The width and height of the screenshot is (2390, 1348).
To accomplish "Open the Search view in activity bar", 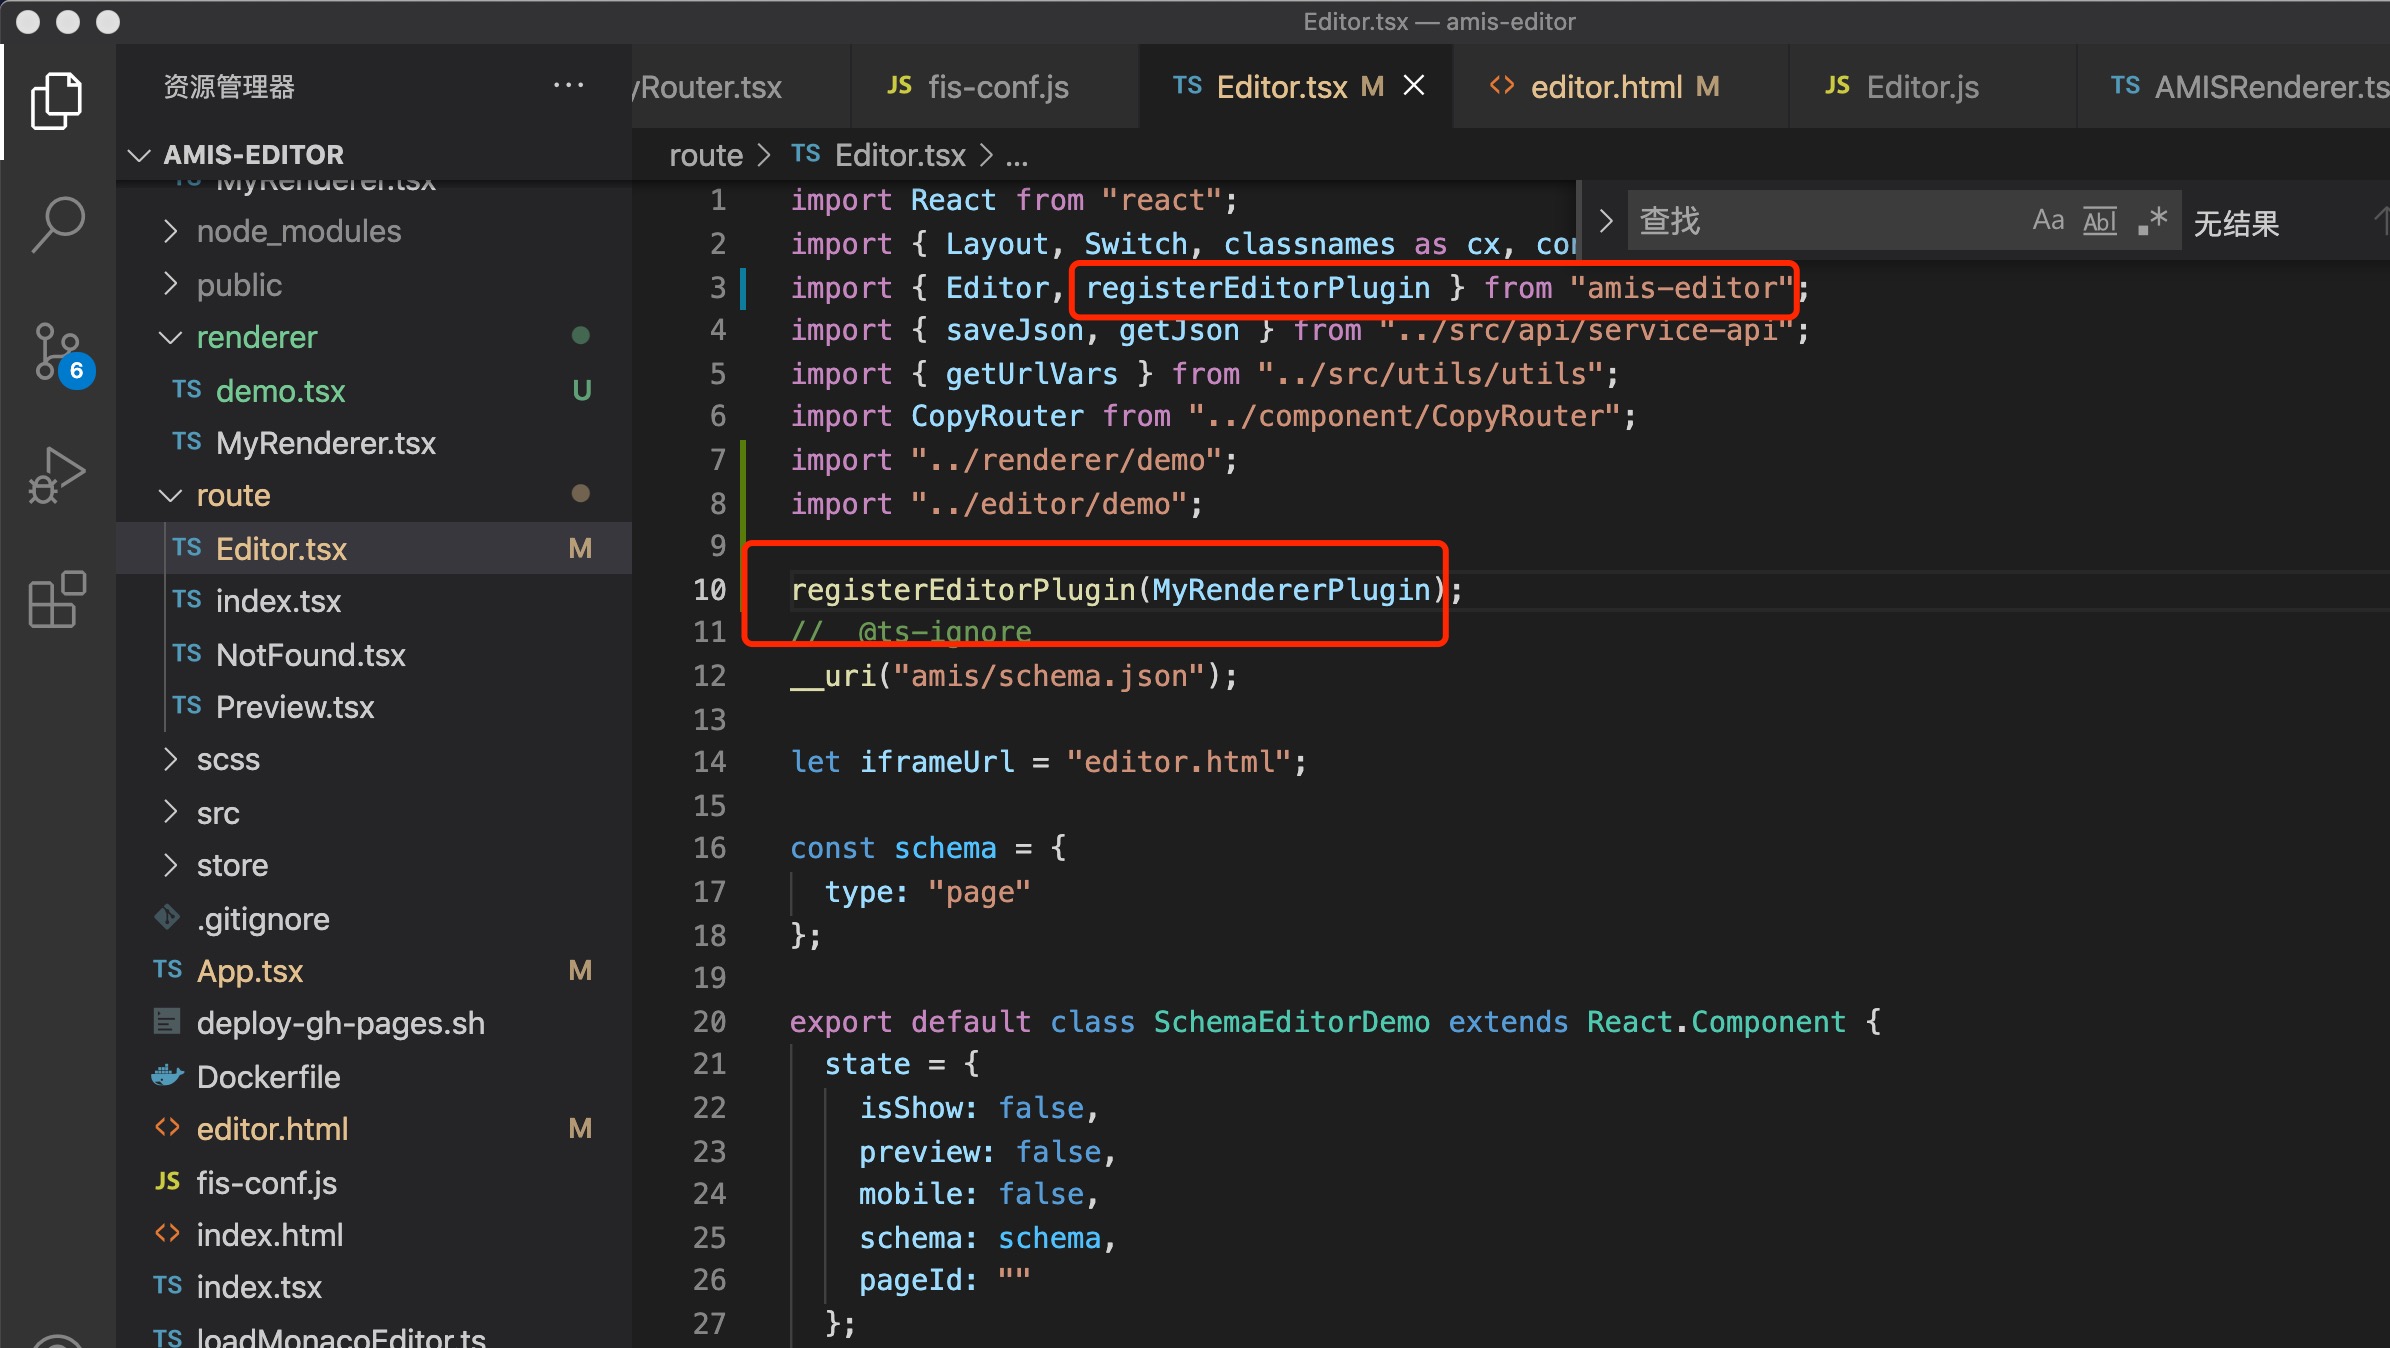I will [57, 224].
